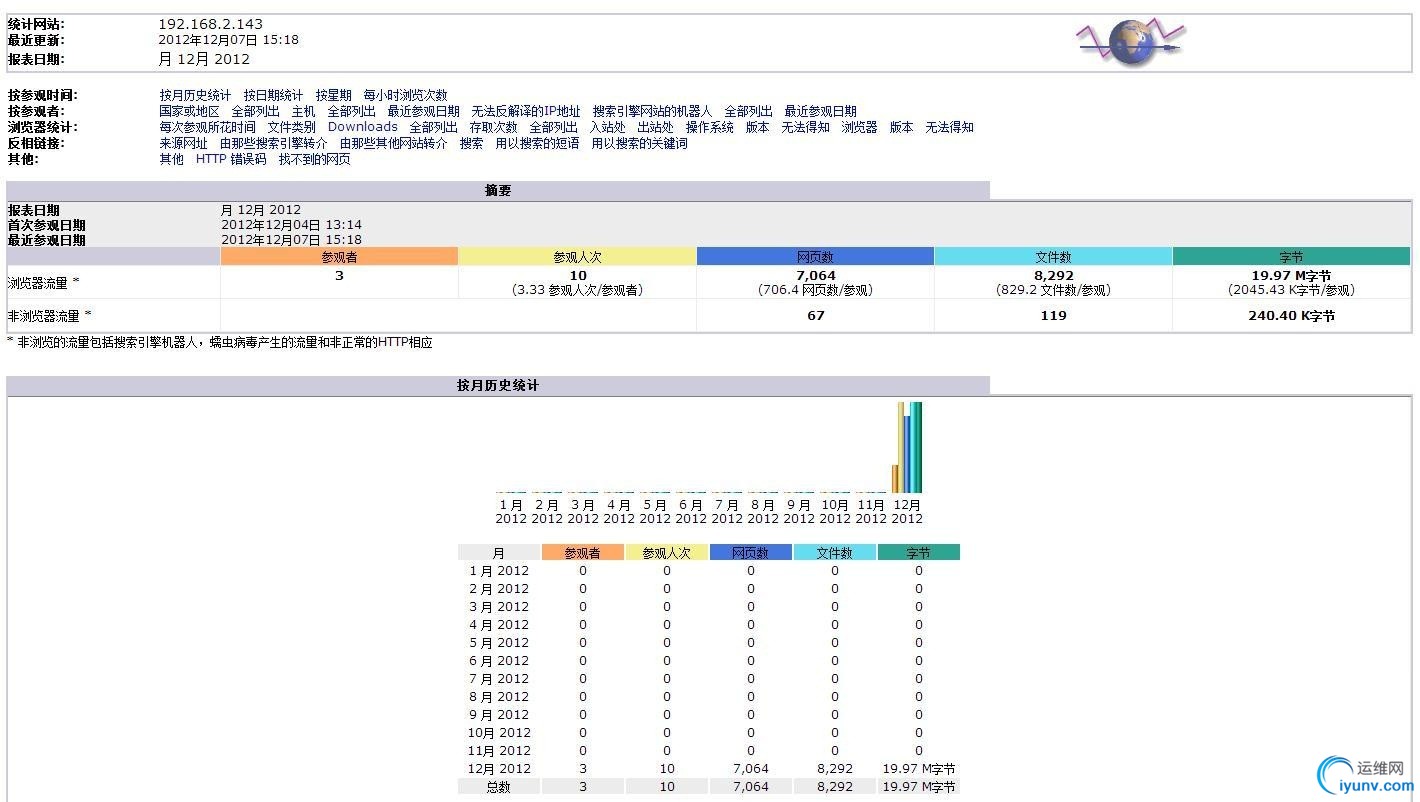This screenshot has height=802, width=1420.
Task: Click the 6月 2012 row in the monthly table
Action: (x=708, y=661)
